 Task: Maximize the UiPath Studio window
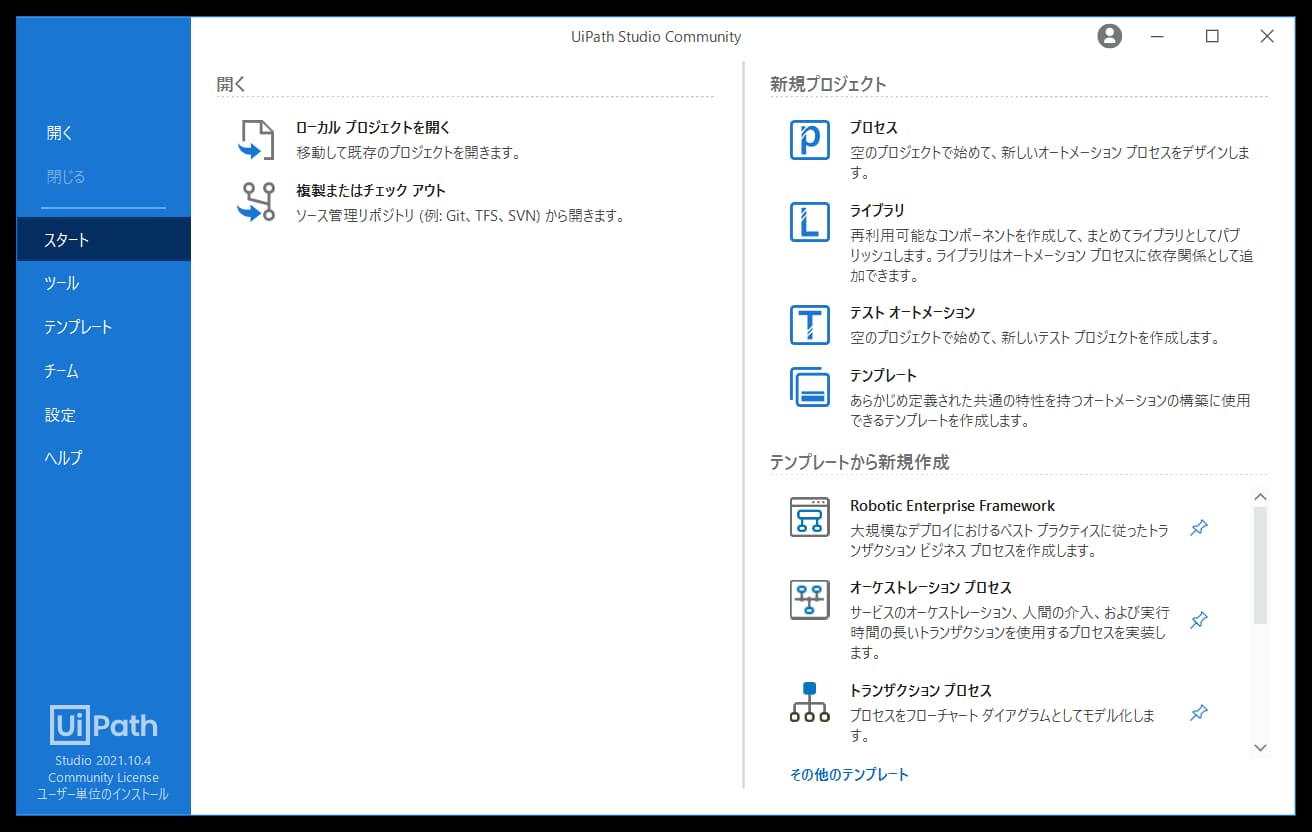coord(1212,36)
